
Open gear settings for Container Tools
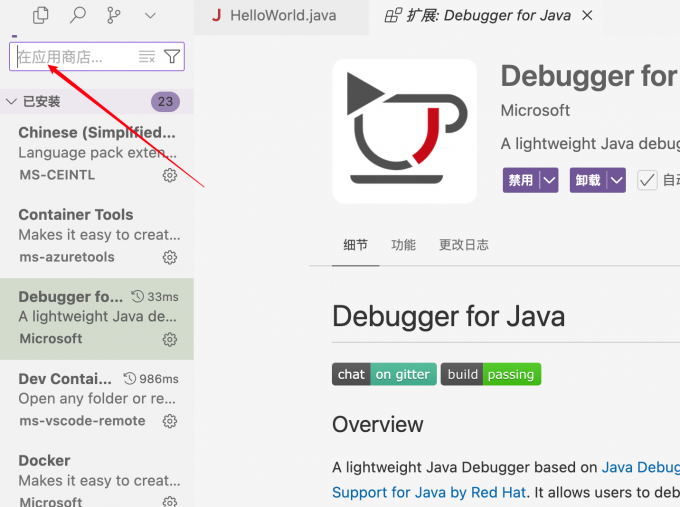point(170,257)
